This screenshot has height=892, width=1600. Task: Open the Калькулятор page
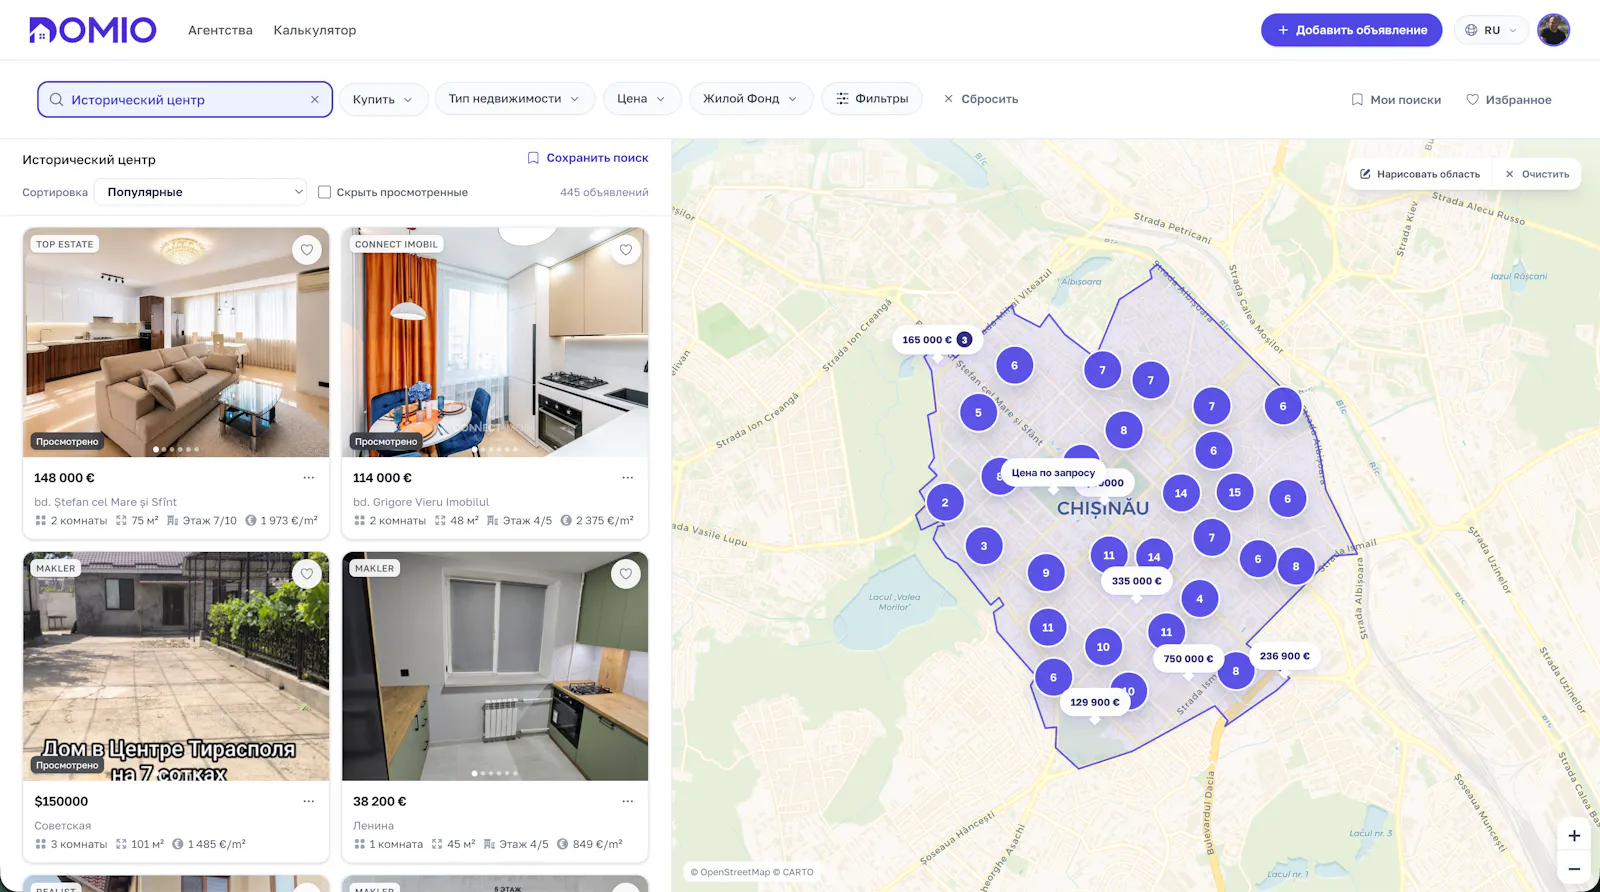[x=315, y=30]
